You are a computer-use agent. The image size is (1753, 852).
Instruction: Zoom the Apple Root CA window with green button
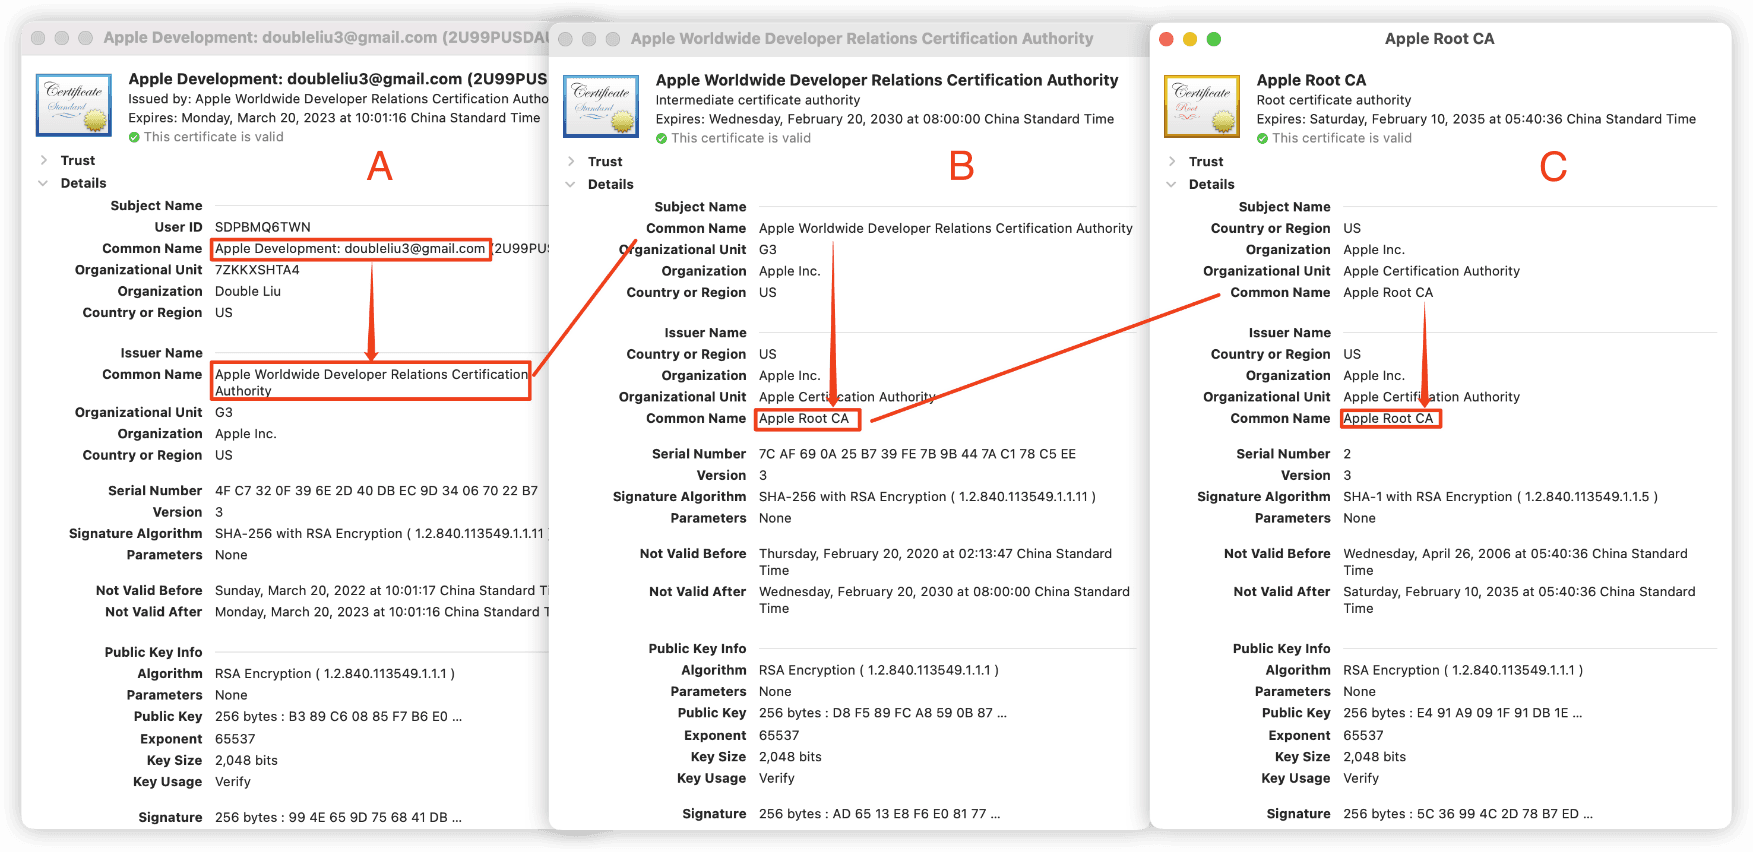pos(1213,39)
